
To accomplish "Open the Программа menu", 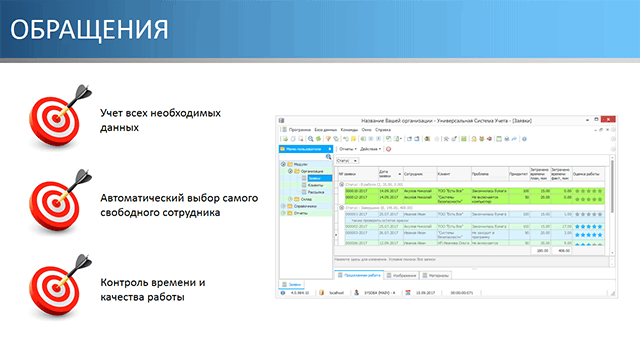I will point(300,130).
